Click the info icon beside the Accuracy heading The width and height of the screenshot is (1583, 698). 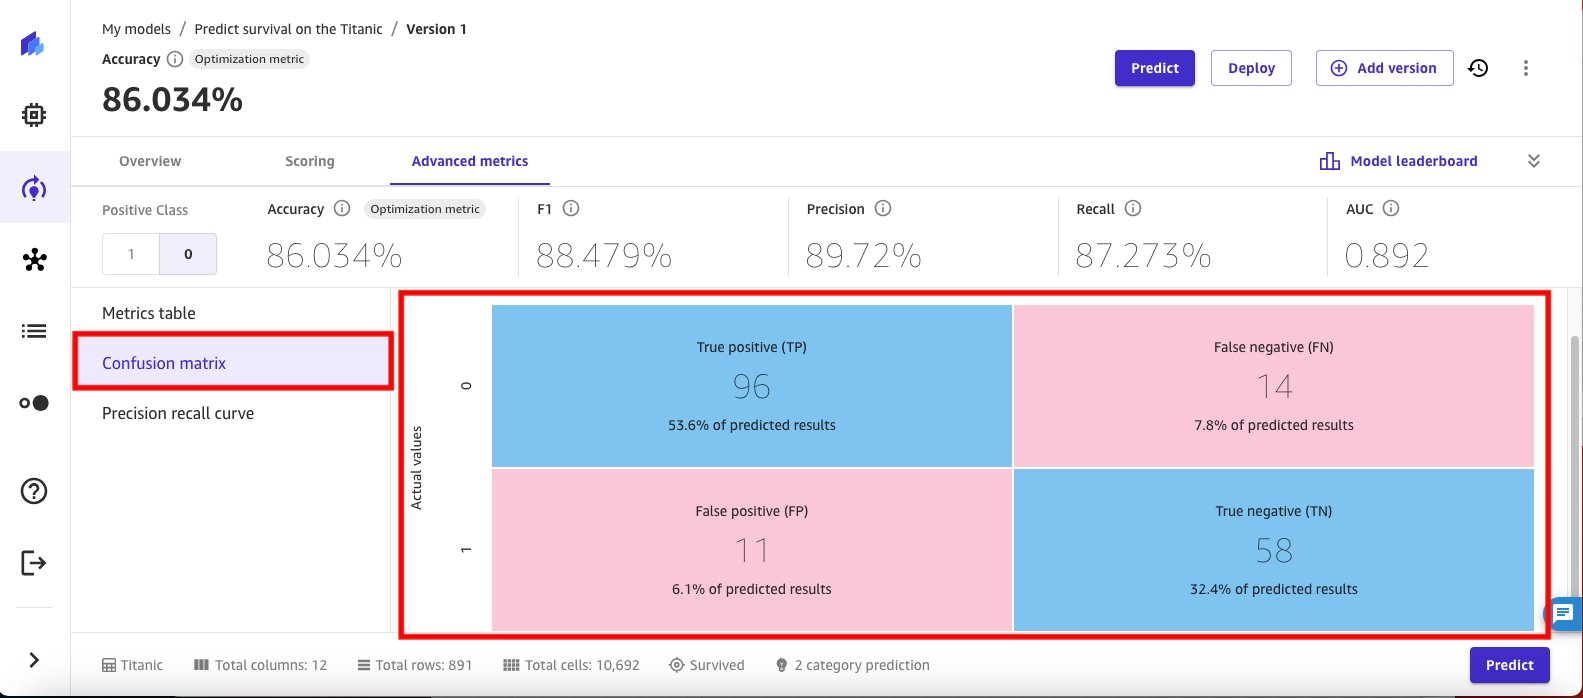click(x=175, y=59)
